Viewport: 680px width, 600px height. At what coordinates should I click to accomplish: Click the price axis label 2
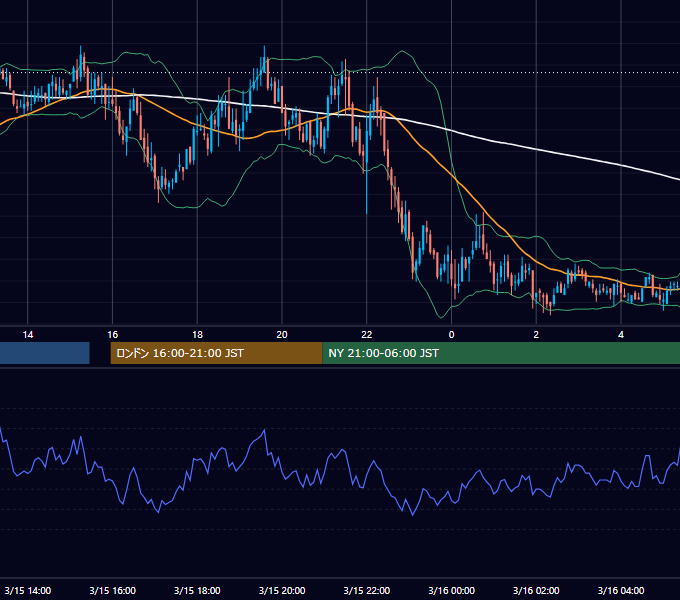tap(536, 335)
